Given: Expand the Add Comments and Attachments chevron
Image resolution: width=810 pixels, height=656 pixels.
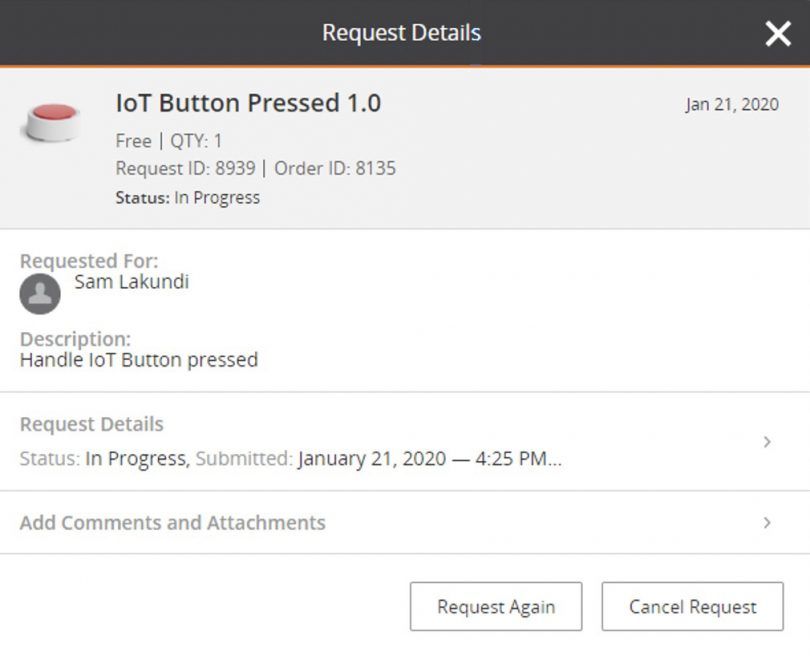Looking at the screenshot, I should tap(767, 523).
